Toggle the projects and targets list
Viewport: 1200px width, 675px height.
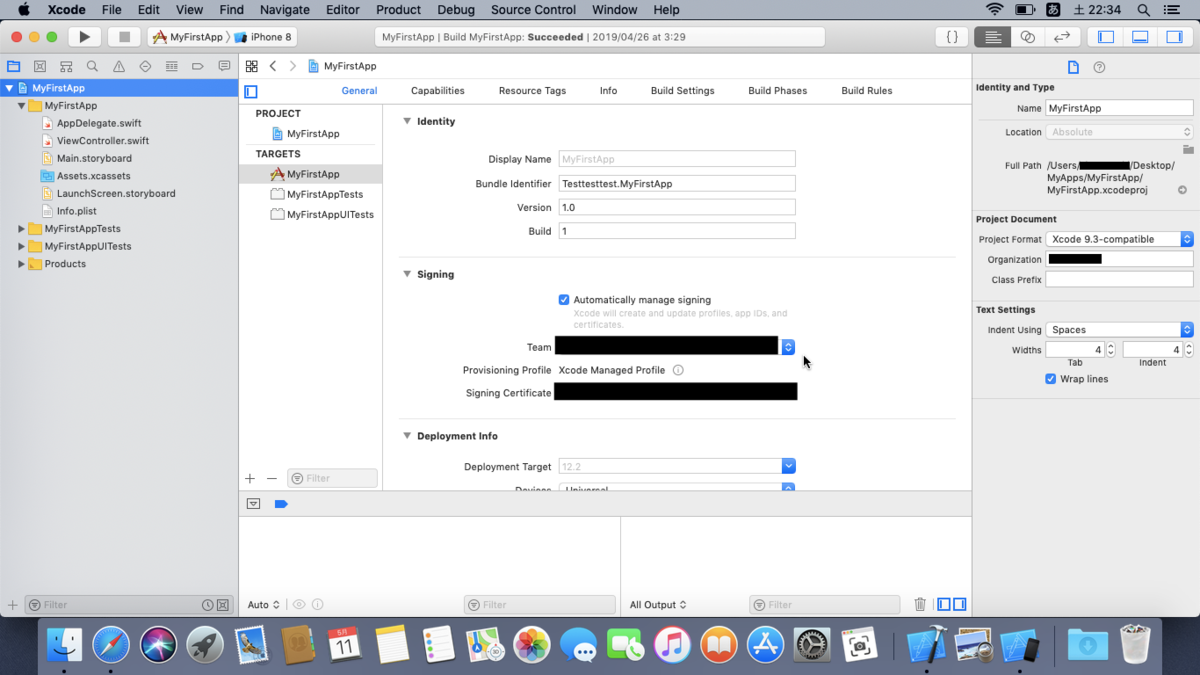pyautogui.click(x=251, y=91)
